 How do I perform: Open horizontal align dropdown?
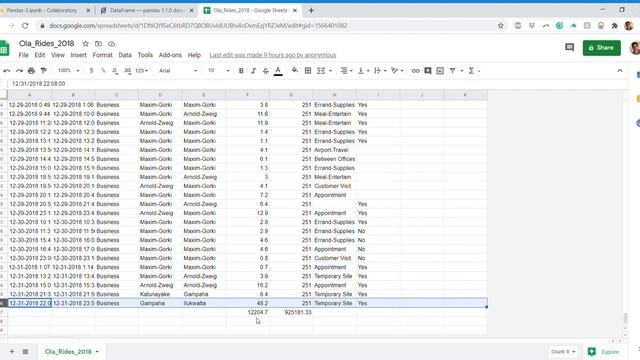coord(347,71)
